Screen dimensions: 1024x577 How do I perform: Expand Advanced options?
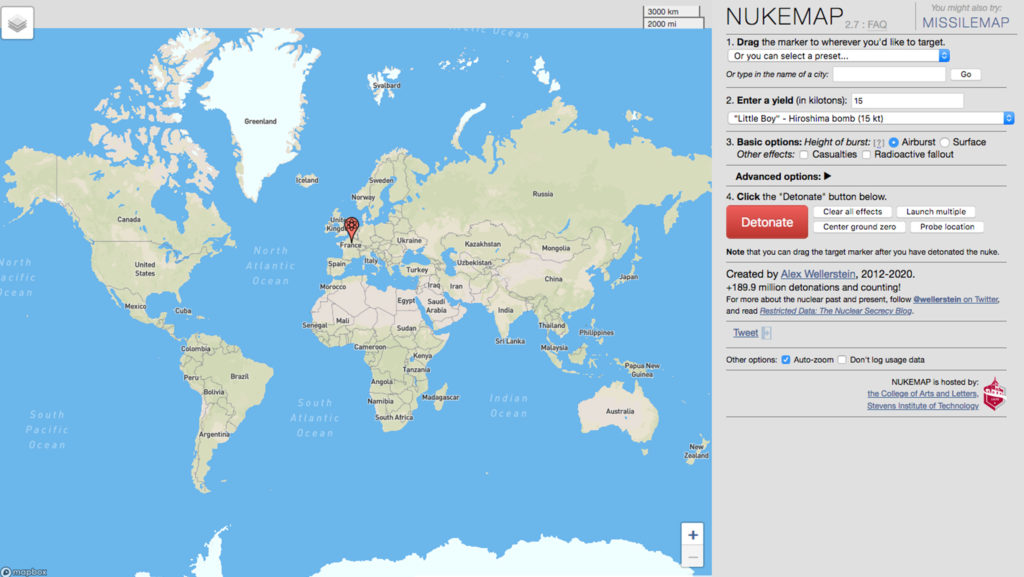783,176
